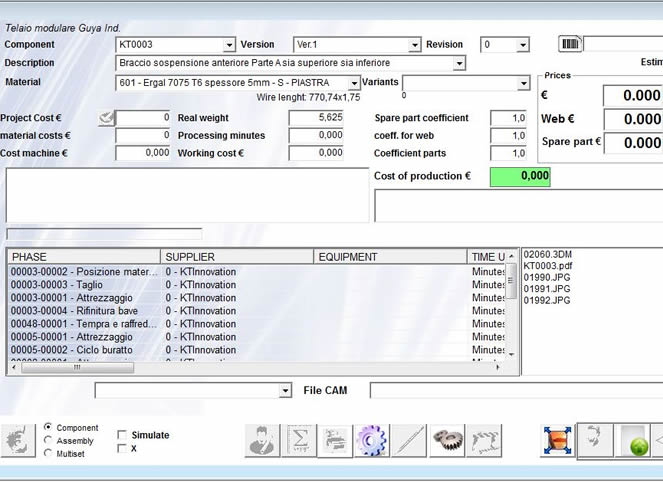The height and width of the screenshot is (483, 663).
Task: Click the pen tool icon button
Action: (x=409, y=441)
